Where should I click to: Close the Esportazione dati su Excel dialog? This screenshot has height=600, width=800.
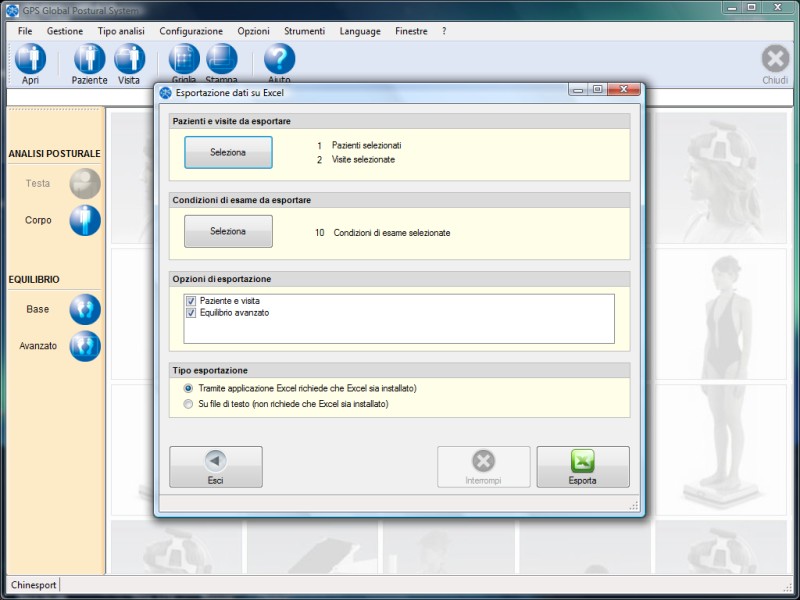click(x=623, y=89)
